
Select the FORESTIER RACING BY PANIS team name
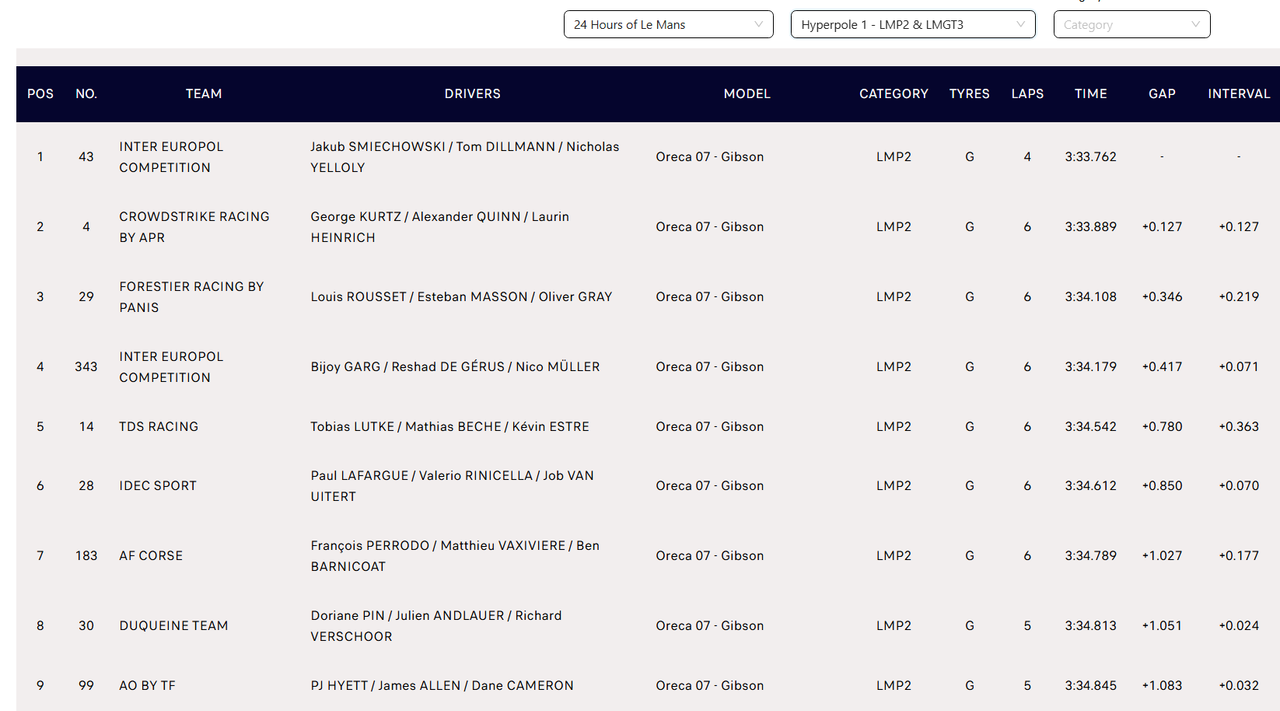[192, 297]
